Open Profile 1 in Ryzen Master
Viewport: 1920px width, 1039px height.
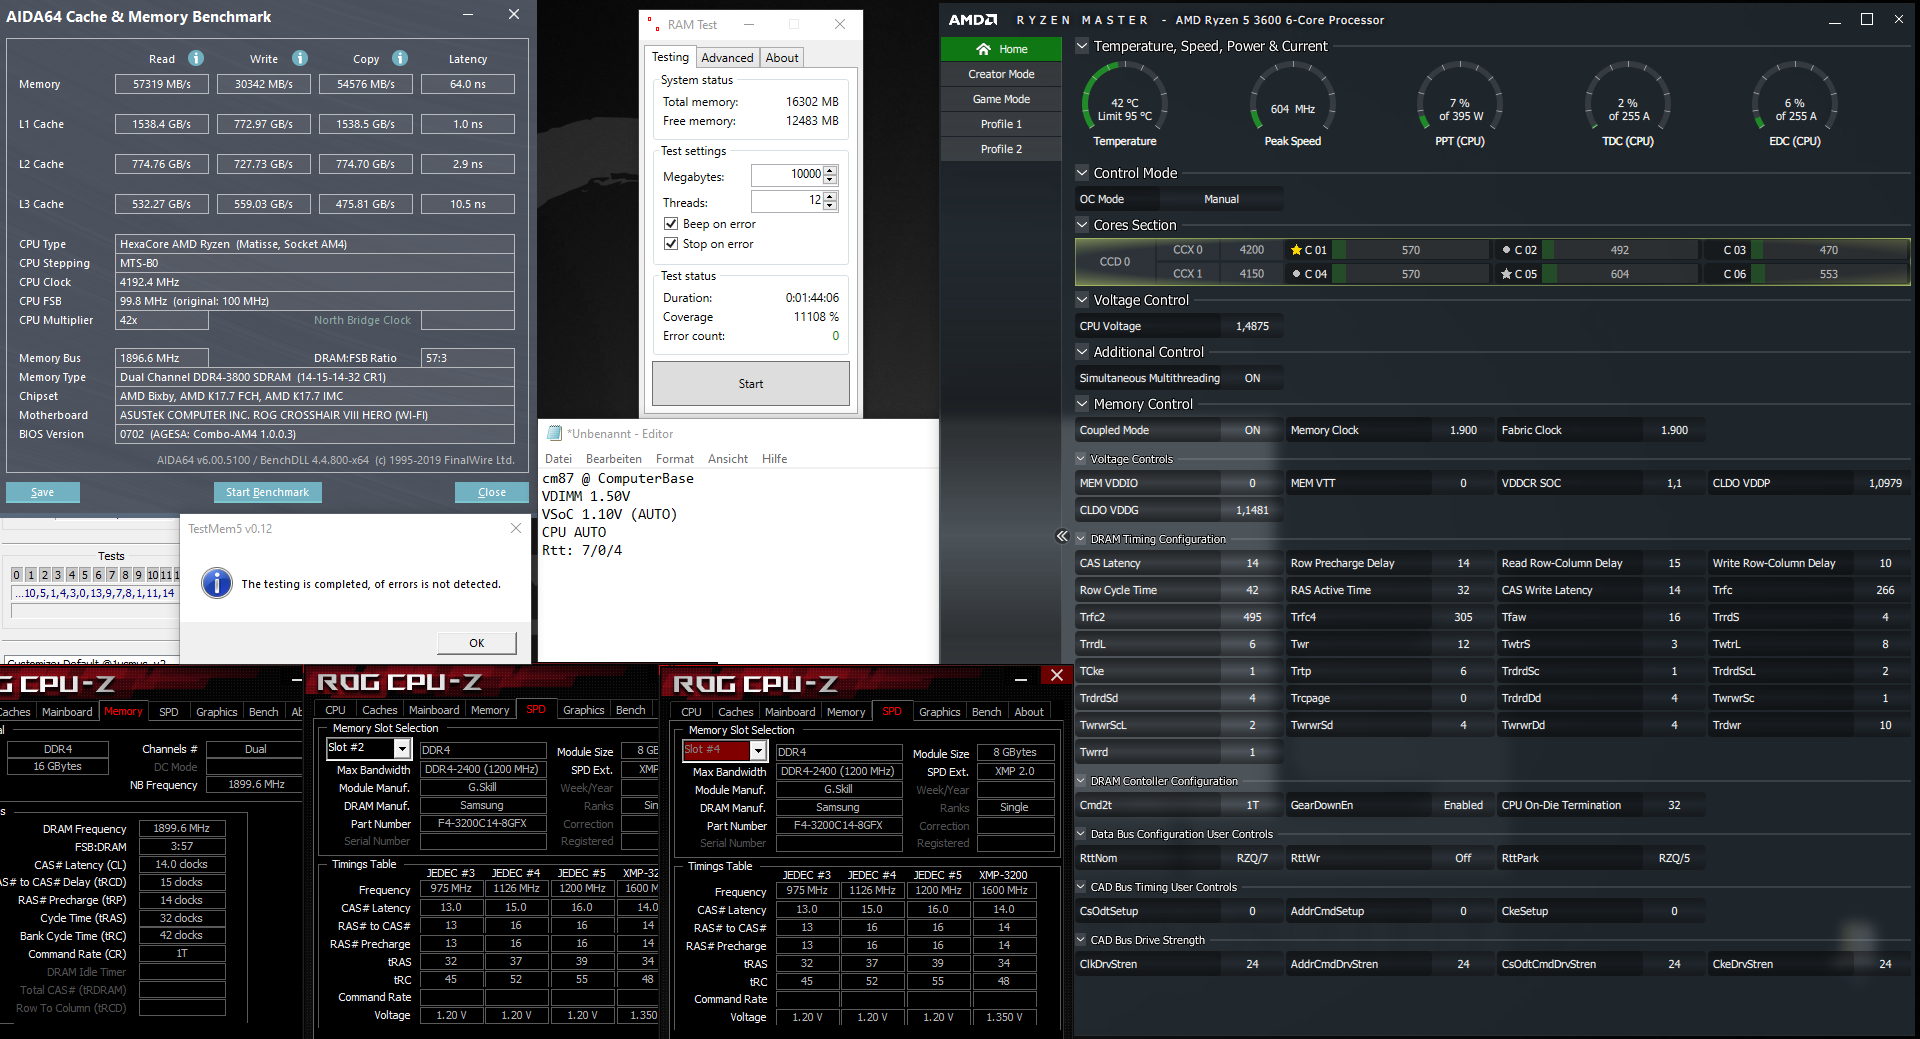pos(1001,124)
